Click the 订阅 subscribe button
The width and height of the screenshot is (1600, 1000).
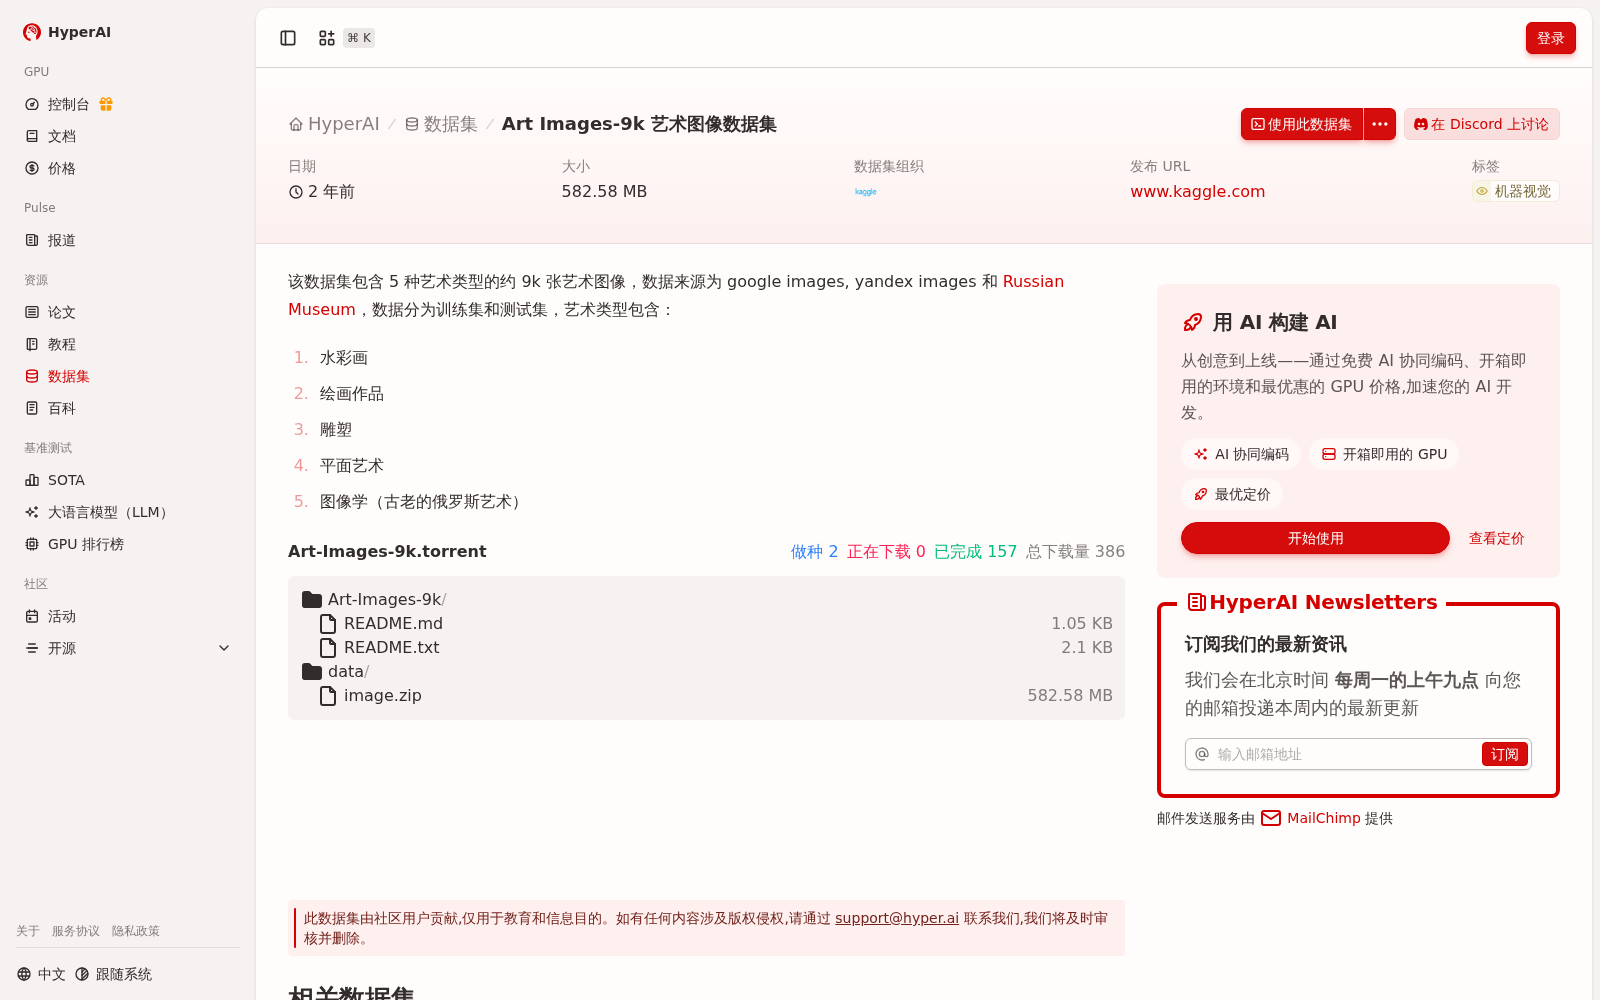tap(1504, 754)
